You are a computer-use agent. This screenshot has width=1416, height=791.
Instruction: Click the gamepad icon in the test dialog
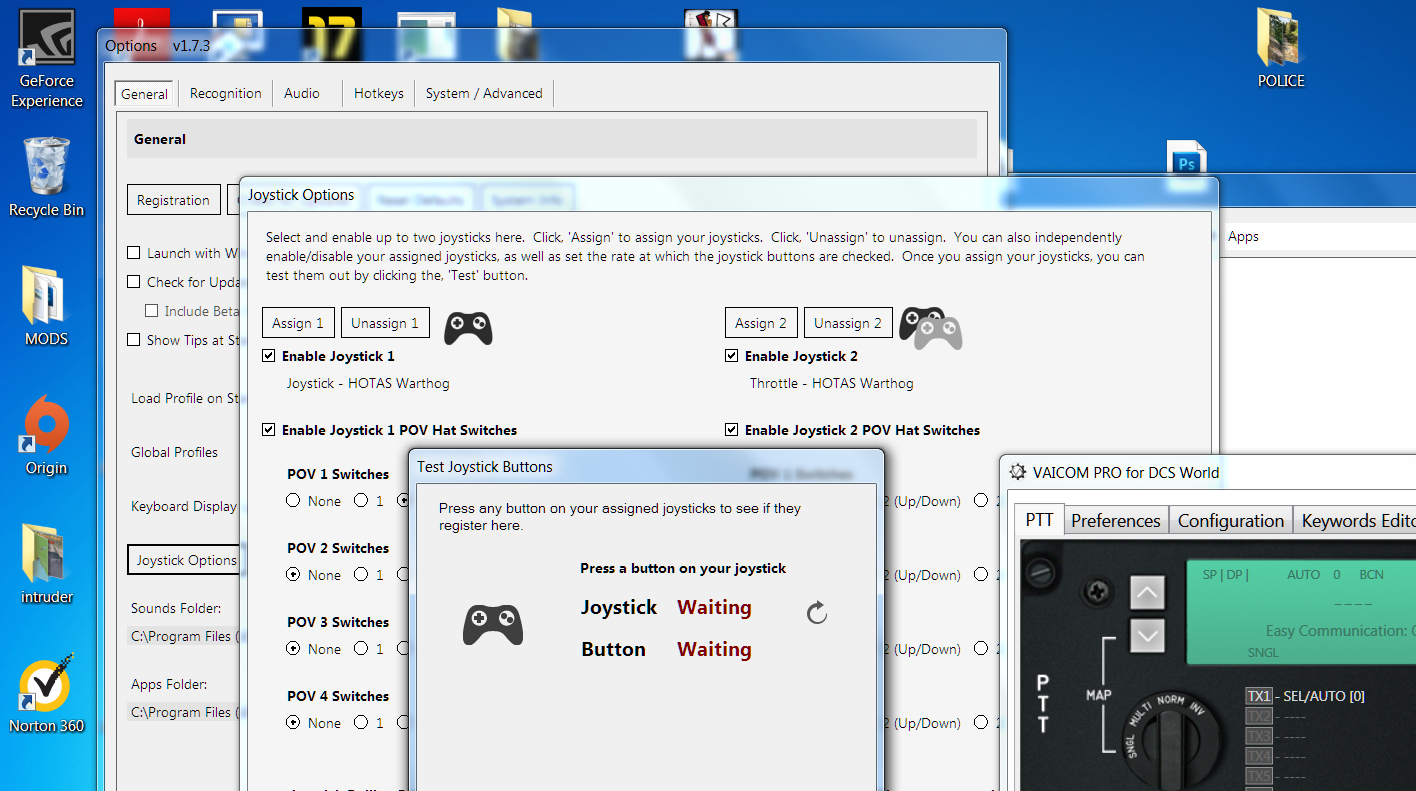(493, 625)
